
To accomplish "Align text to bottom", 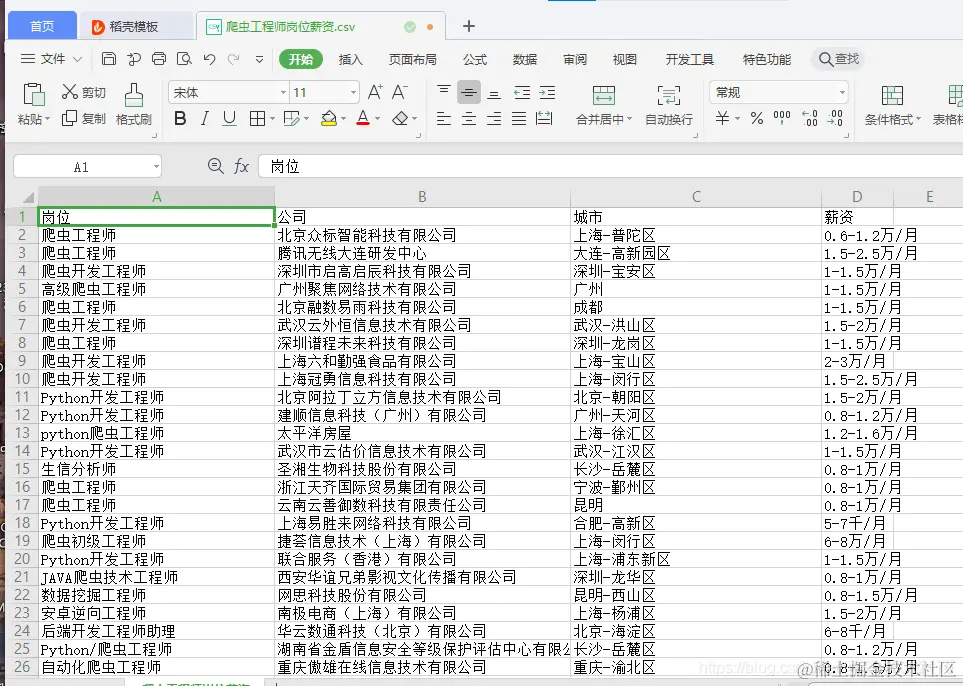I will coord(494,93).
